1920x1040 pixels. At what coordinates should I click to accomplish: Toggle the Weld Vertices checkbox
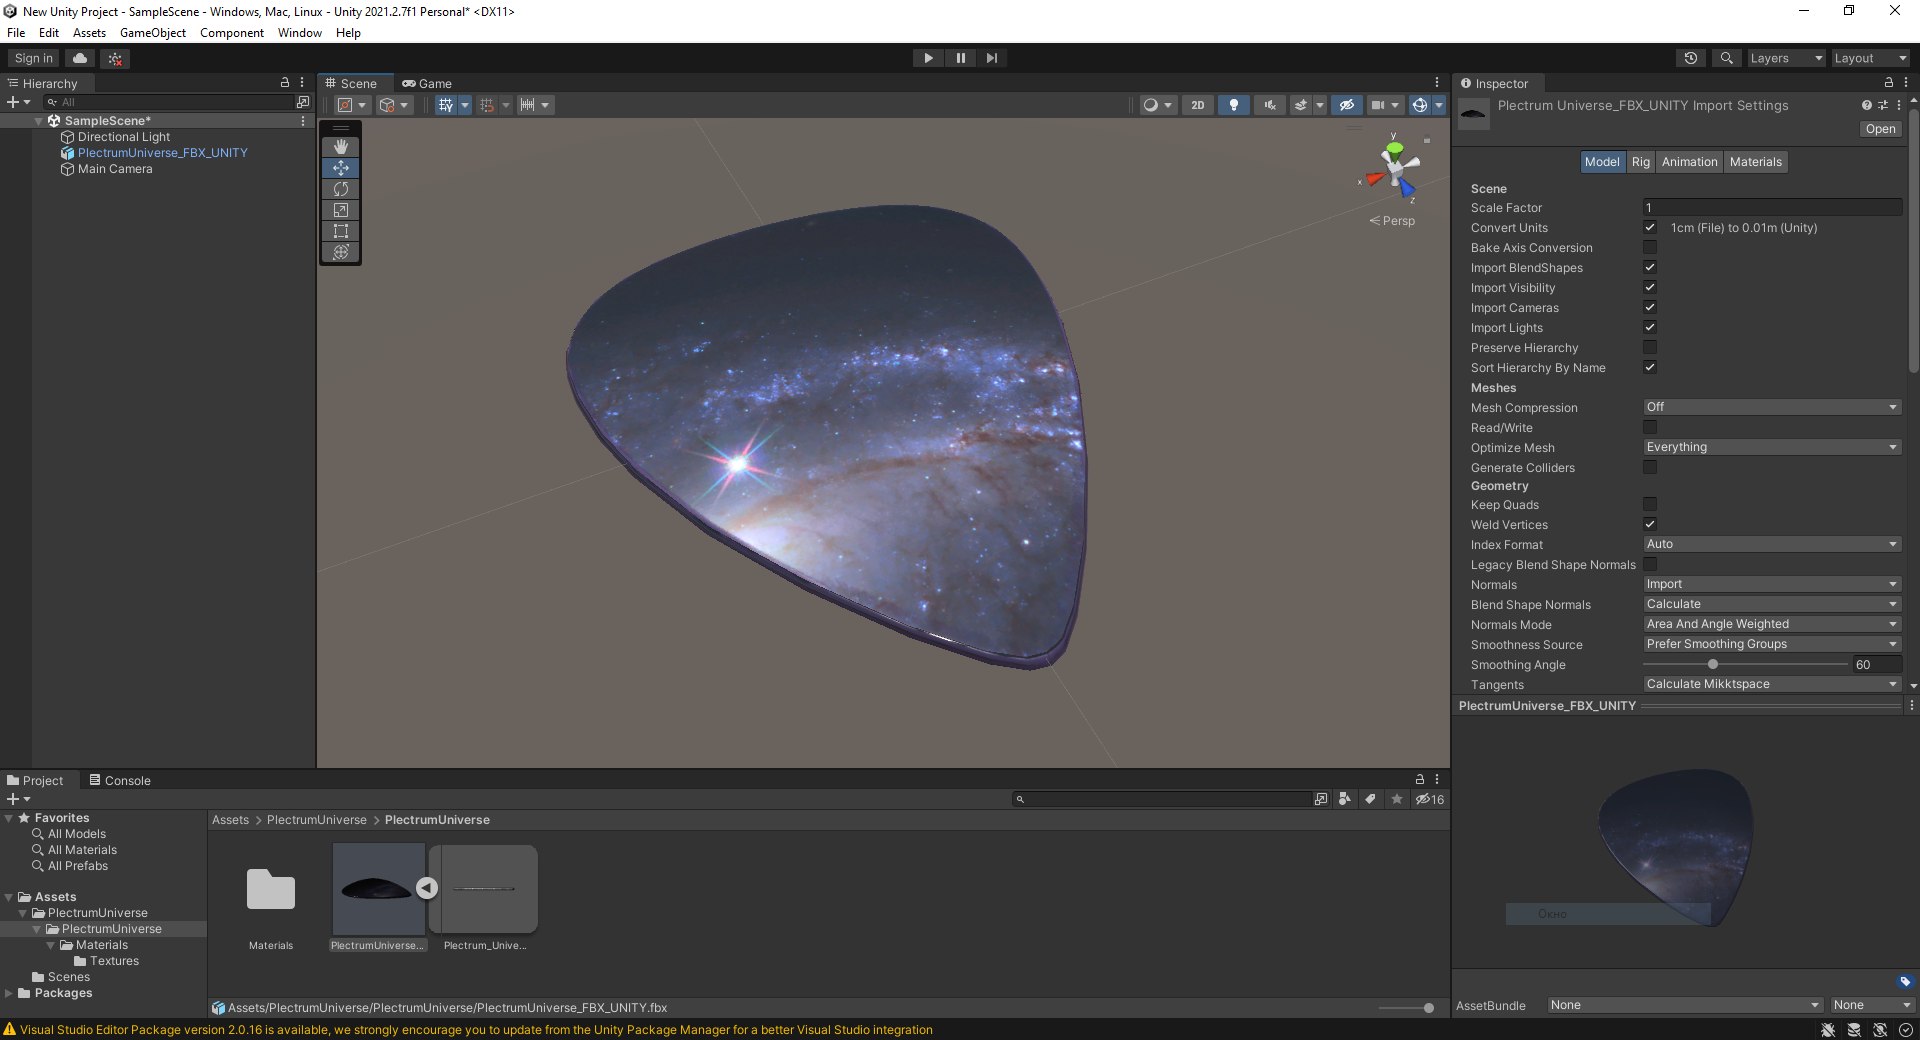tap(1650, 524)
